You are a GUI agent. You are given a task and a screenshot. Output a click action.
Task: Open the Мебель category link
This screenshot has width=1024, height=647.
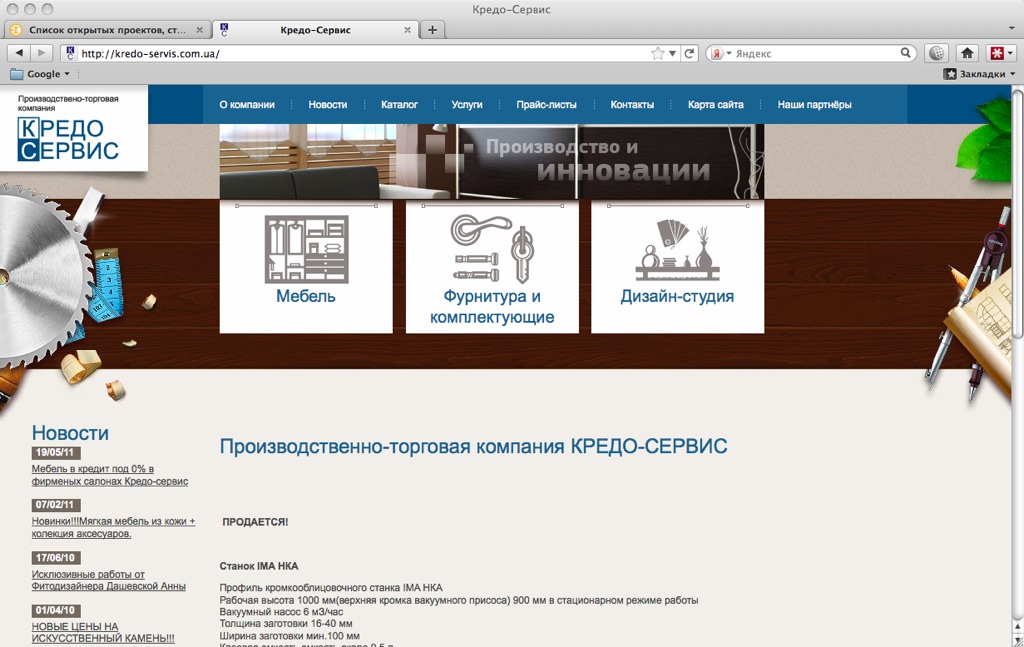(306, 296)
